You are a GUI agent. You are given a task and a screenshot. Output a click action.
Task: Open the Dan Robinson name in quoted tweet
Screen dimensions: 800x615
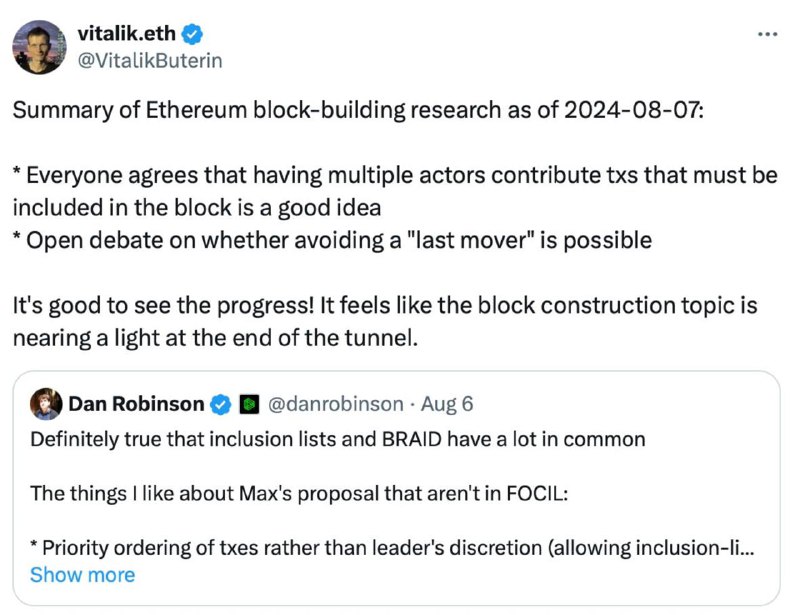coord(136,404)
